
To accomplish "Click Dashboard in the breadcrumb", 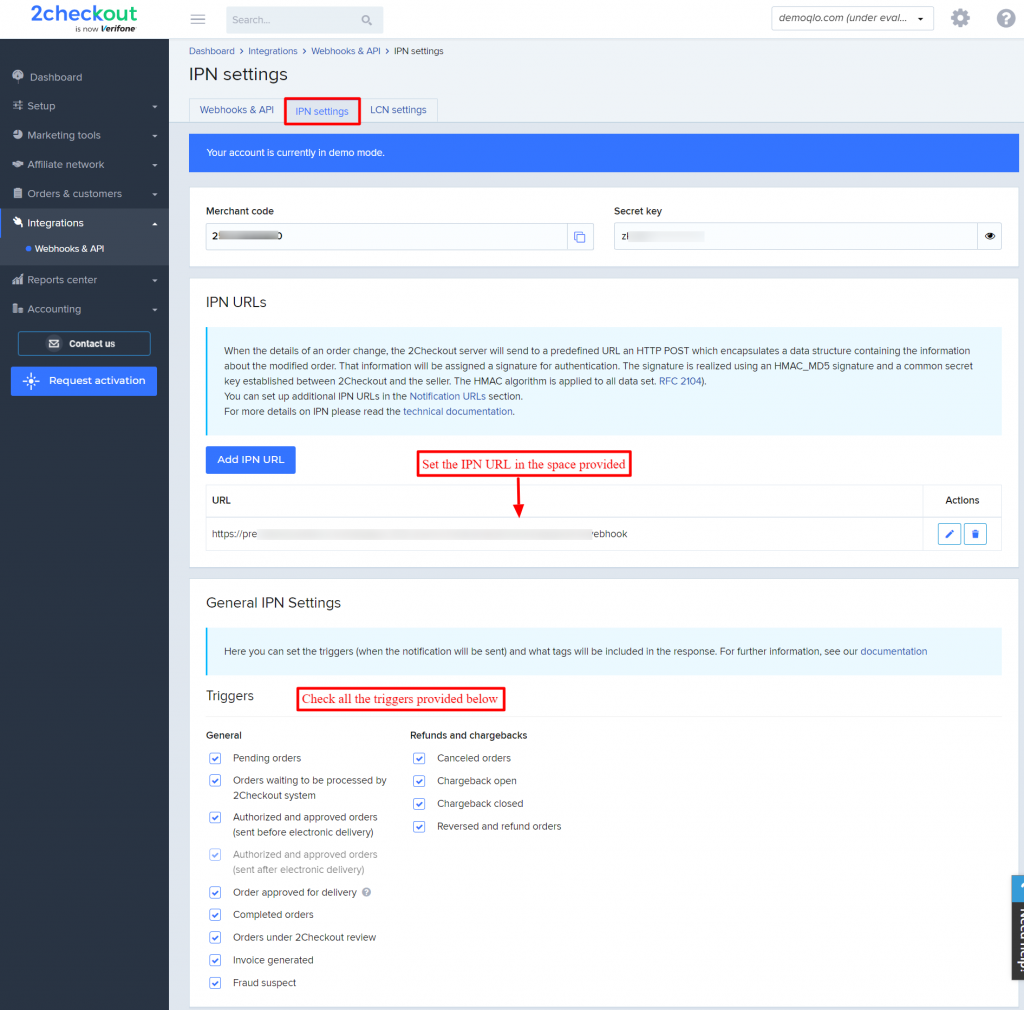I will (x=212, y=51).
